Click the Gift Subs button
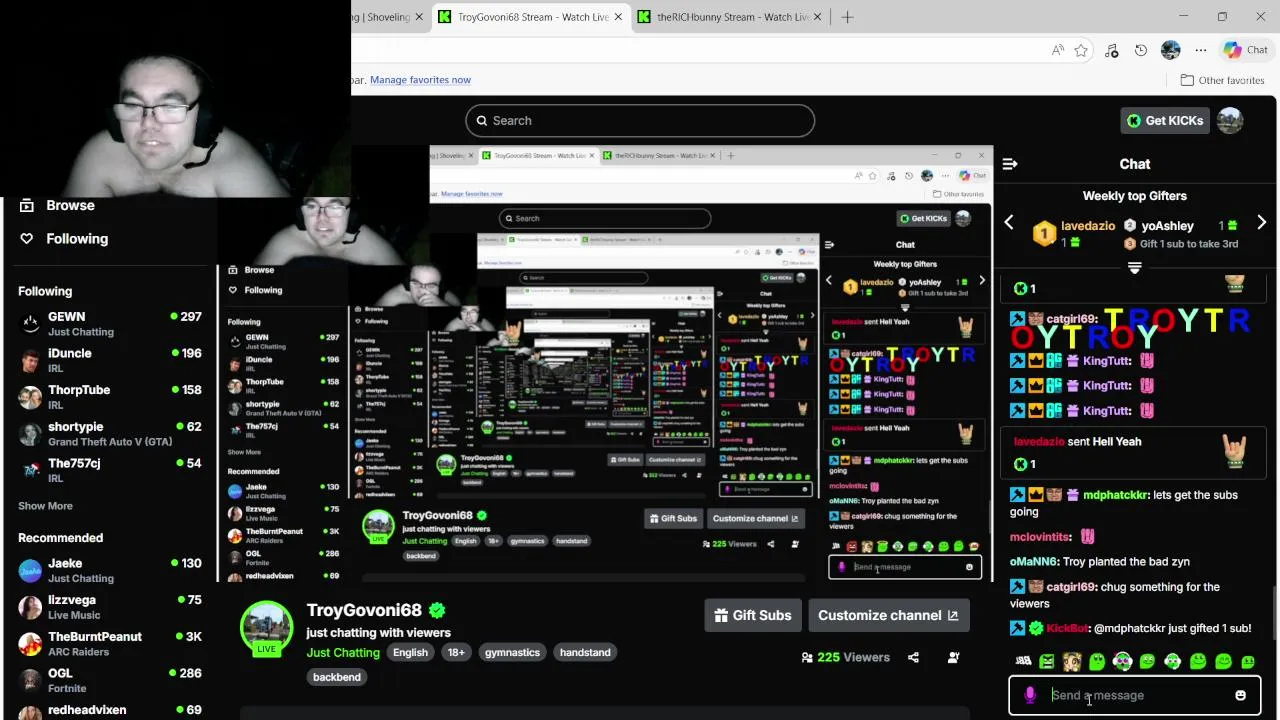Viewport: 1280px width, 720px height. 753,615
